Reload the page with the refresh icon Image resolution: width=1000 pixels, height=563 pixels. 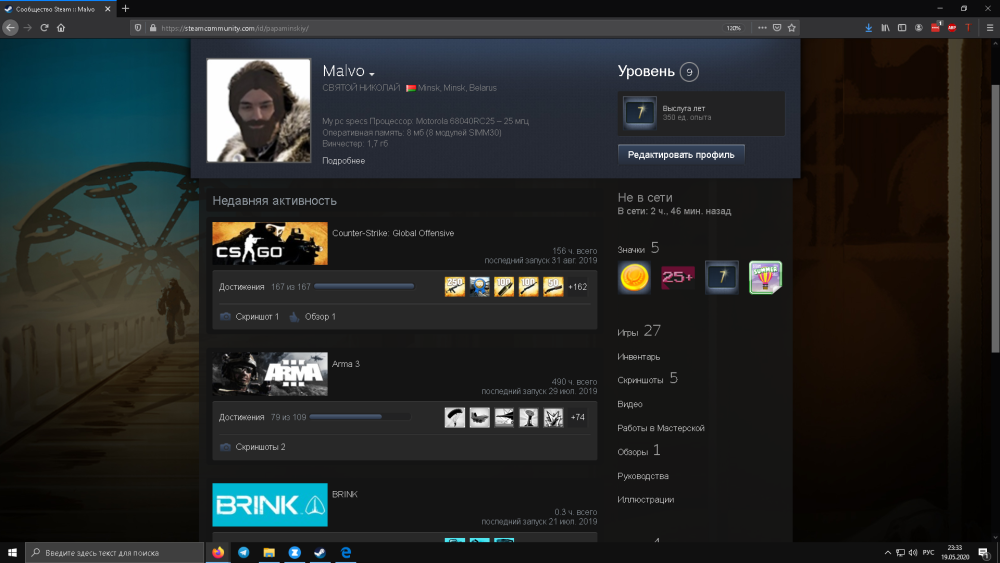click(x=45, y=28)
